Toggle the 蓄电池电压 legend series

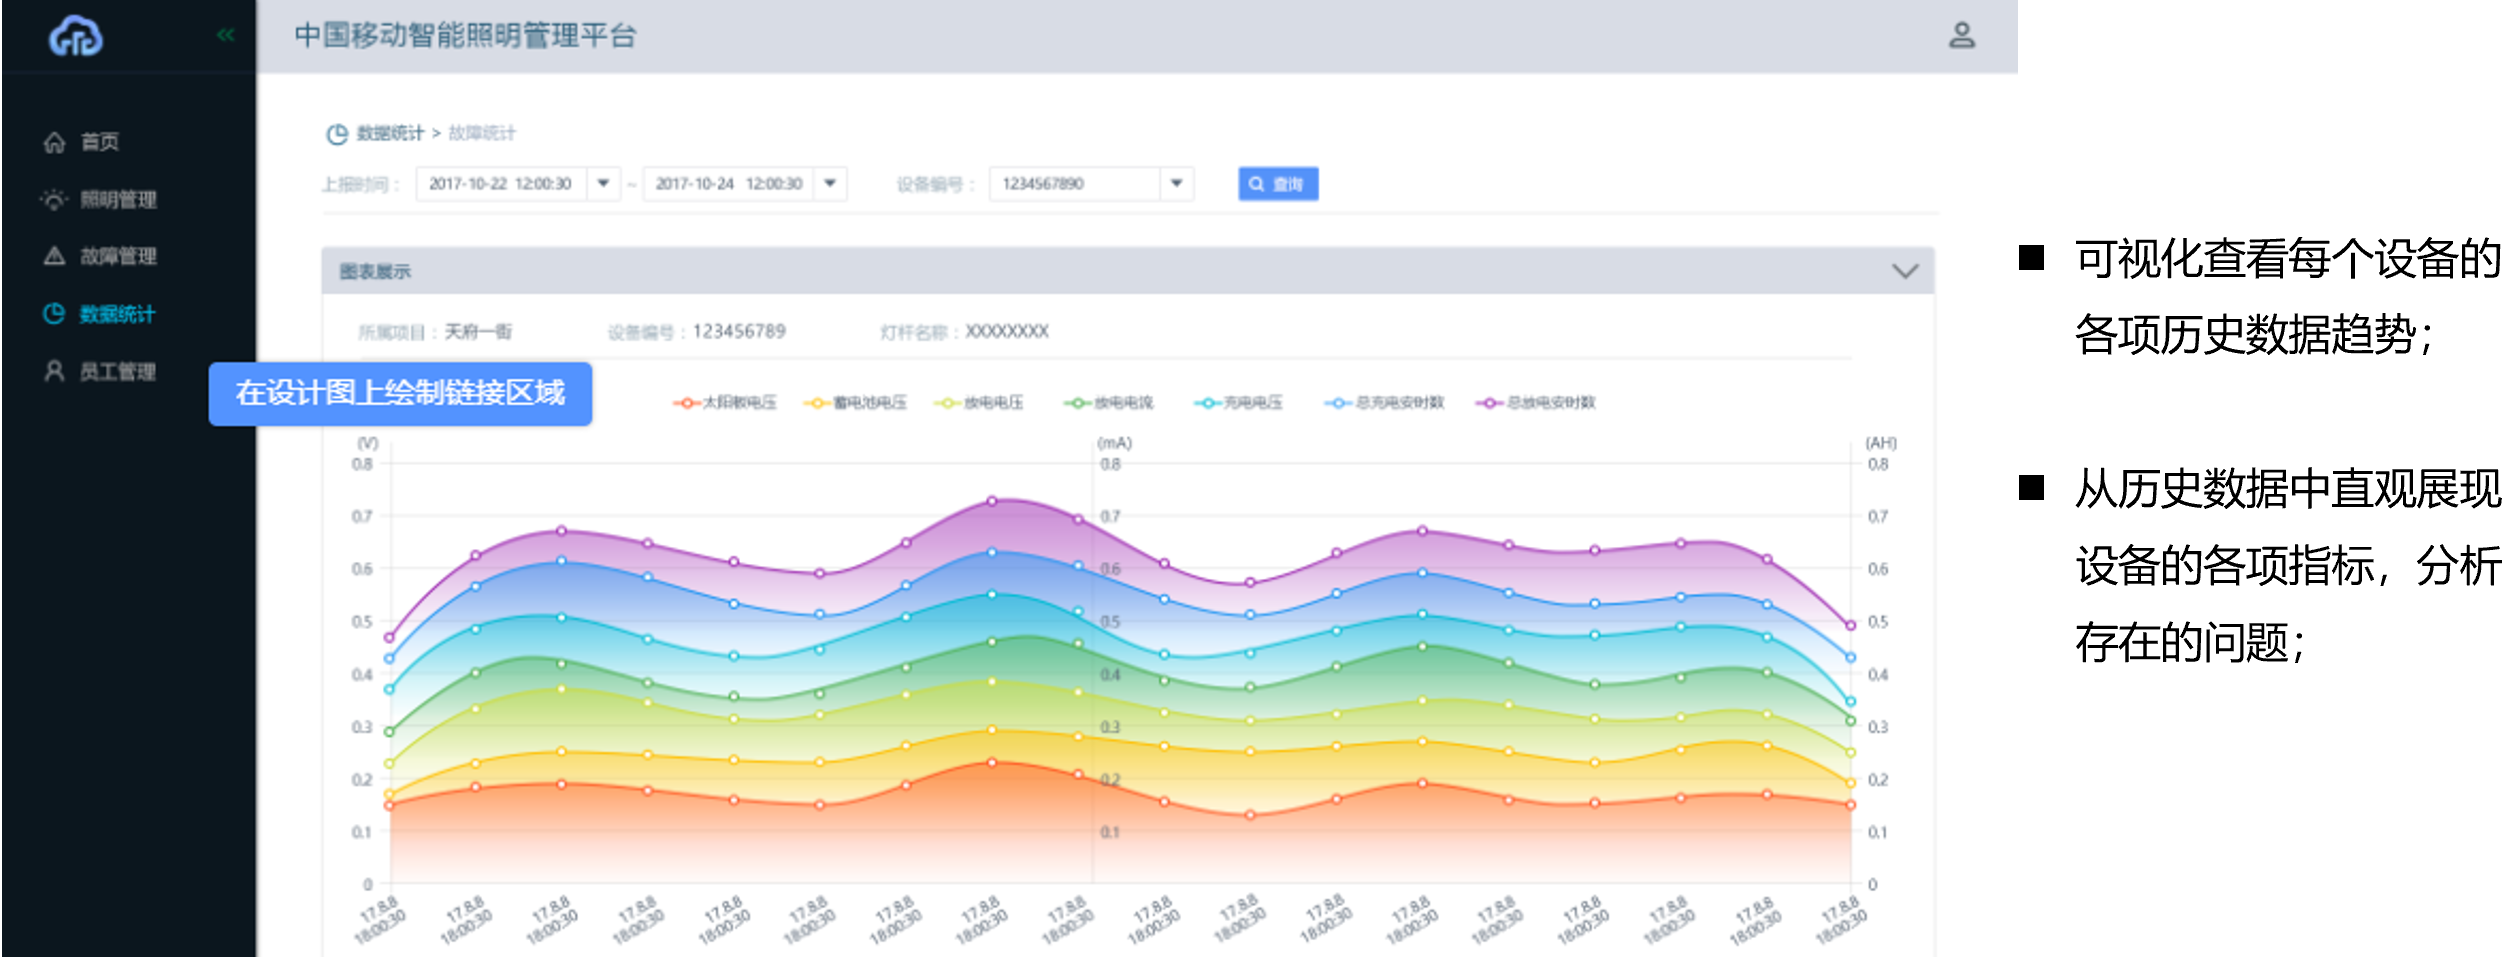click(855, 403)
